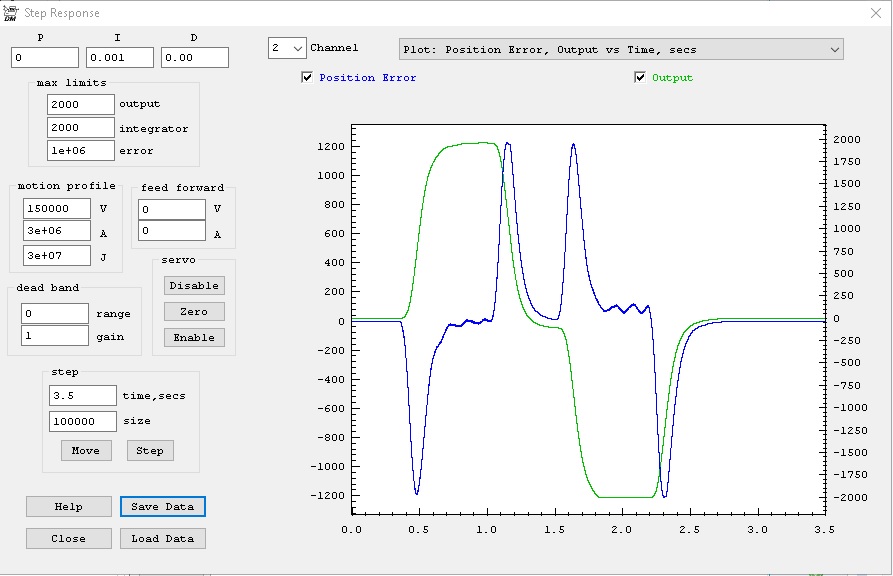Select the P gain input field

pos(45,58)
